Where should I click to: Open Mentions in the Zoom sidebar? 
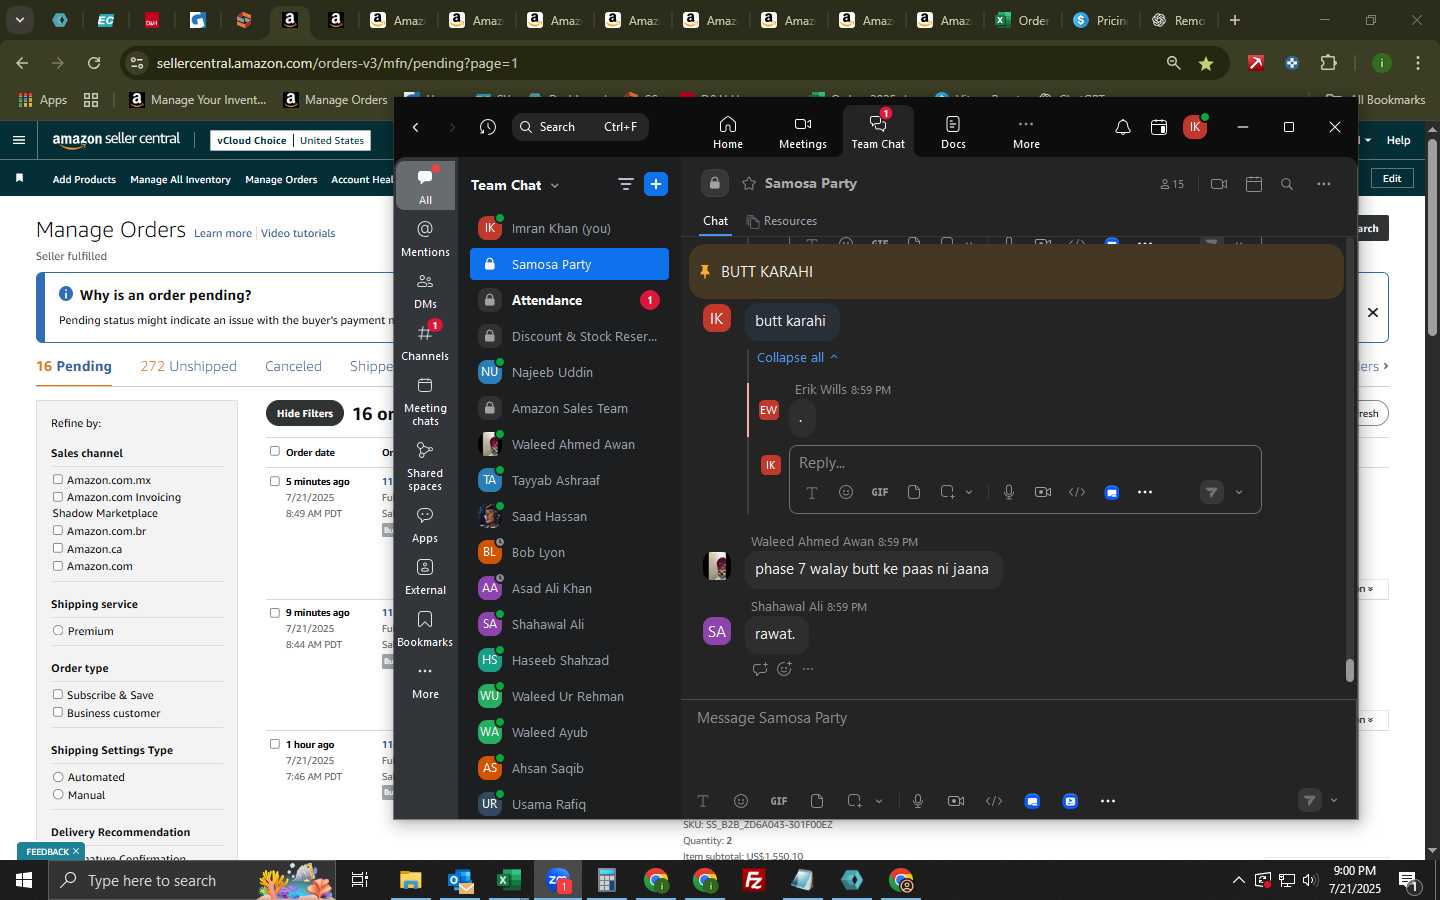tap(425, 239)
